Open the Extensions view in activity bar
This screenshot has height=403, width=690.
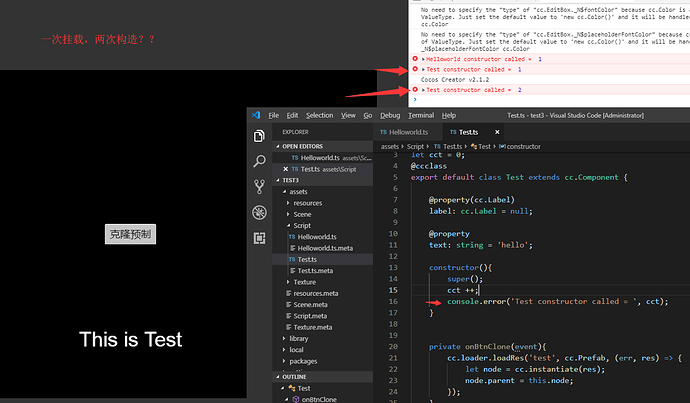[259, 238]
